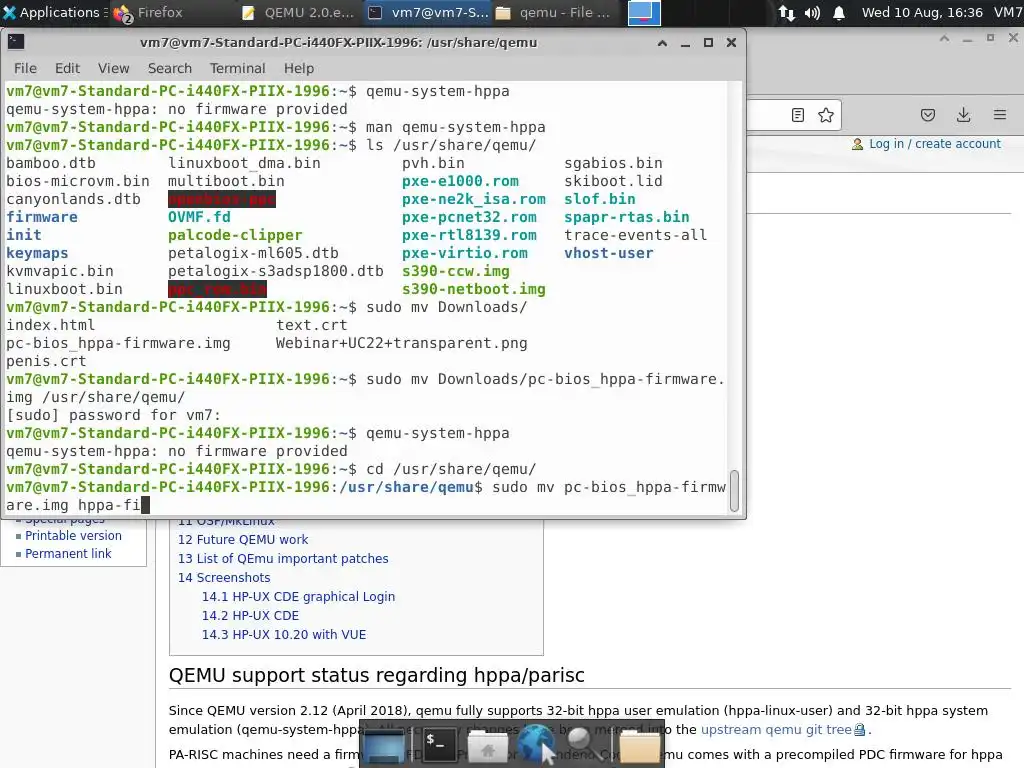The image size is (1024, 768).
Task: Open contents entry 14 Screenshots
Action: click(x=224, y=577)
